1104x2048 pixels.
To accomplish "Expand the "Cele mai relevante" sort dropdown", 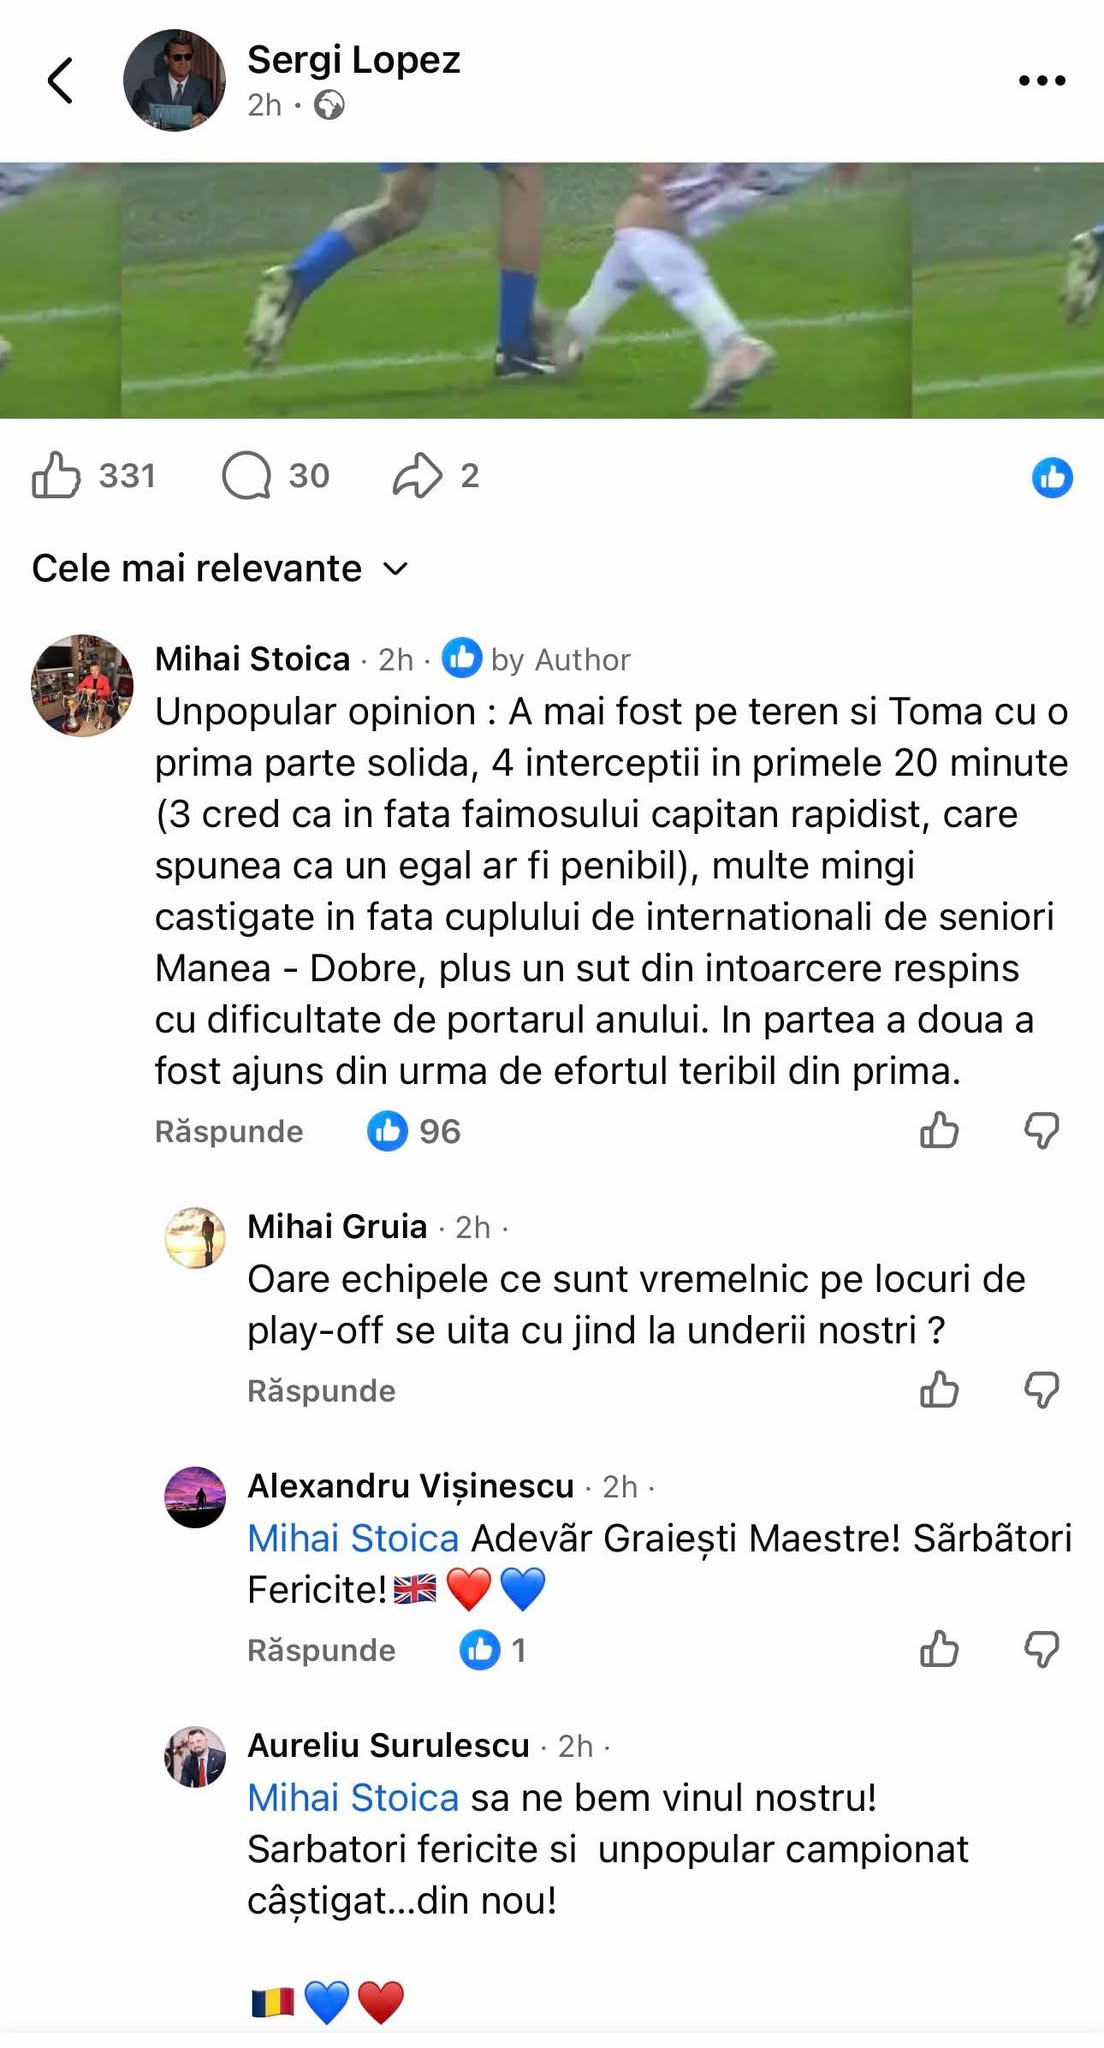I will pyautogui.click(x=221, y=568).
